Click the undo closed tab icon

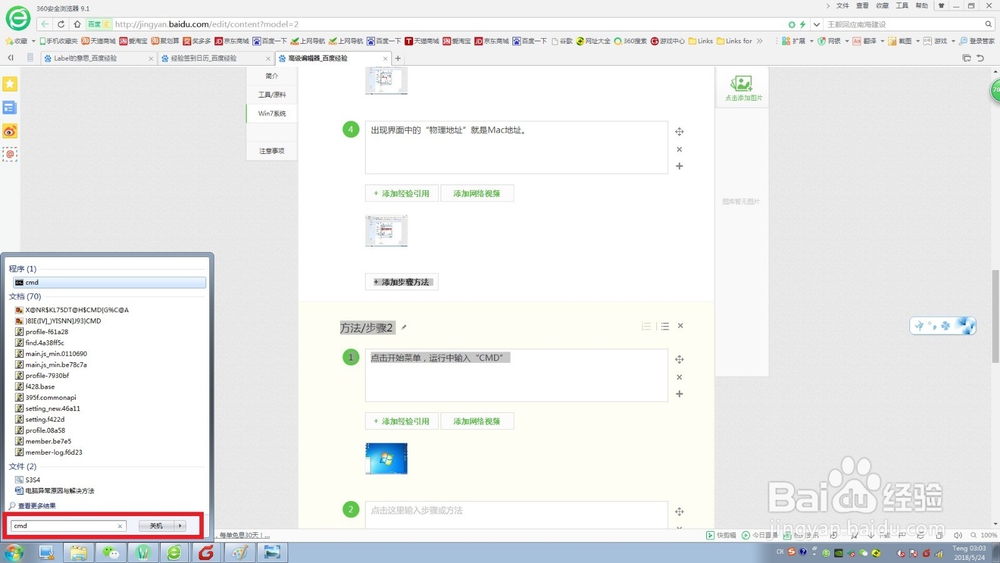[980, 58]
